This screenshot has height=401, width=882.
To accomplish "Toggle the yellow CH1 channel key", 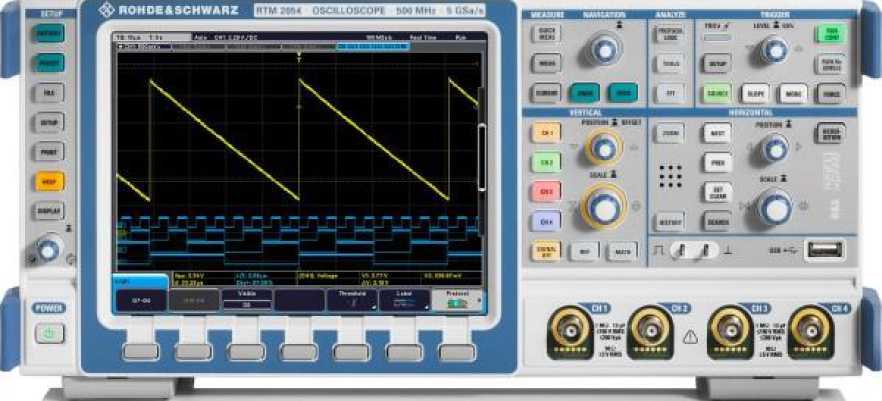I will pos(546,133).
